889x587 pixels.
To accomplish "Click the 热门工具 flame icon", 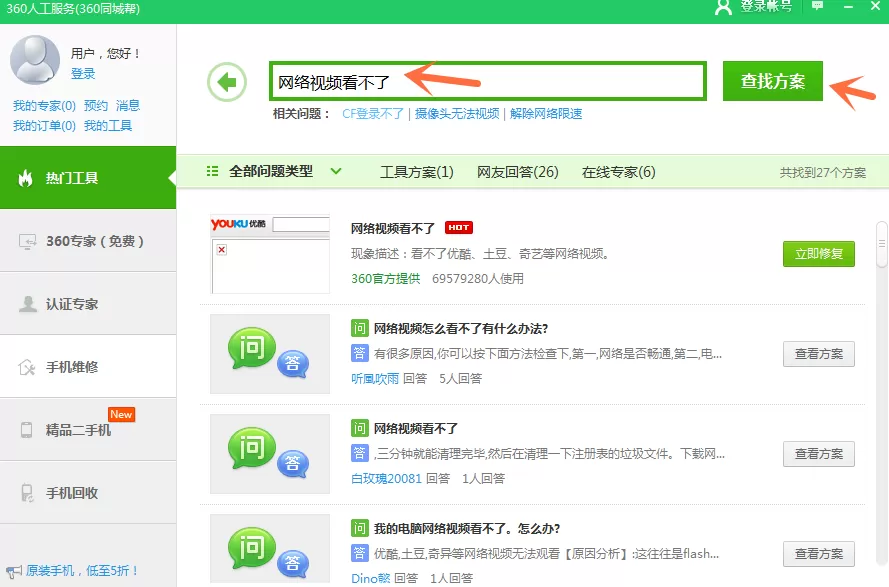I will point(26,178).
